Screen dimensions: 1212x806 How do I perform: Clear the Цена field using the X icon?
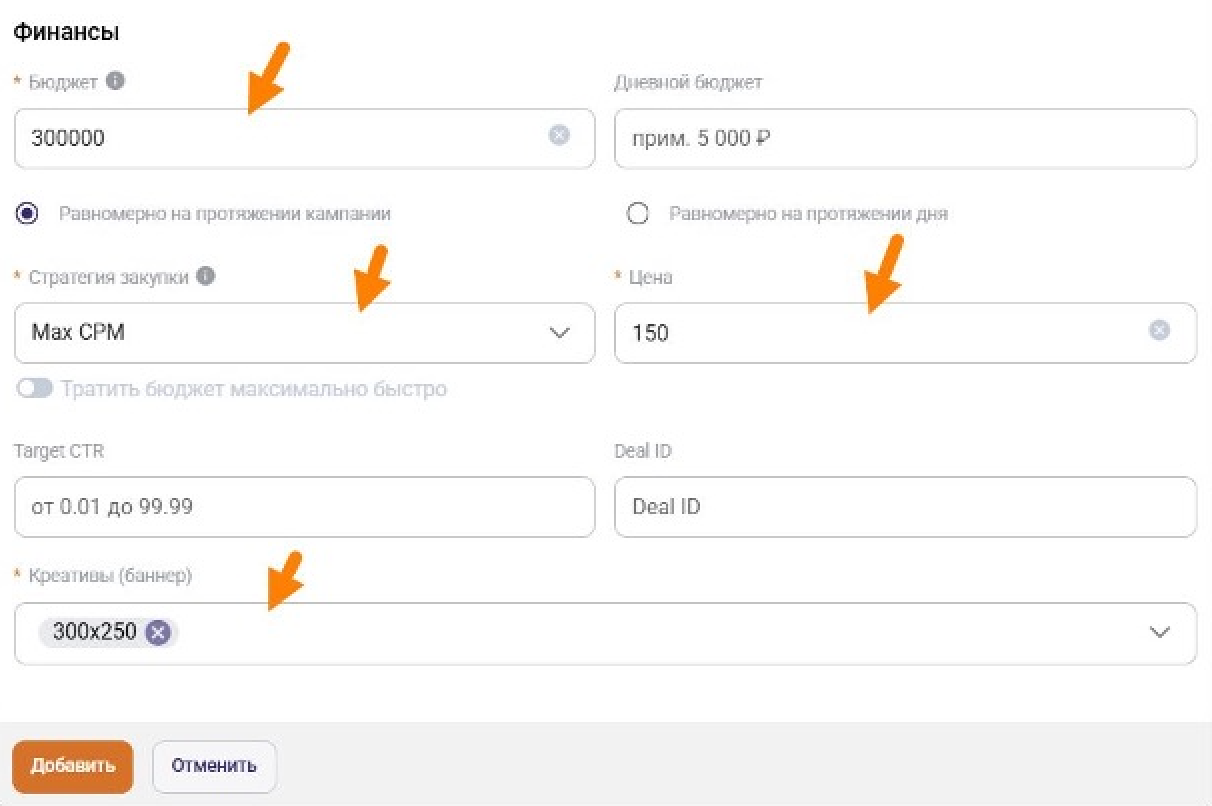[x=1159, y=331]
